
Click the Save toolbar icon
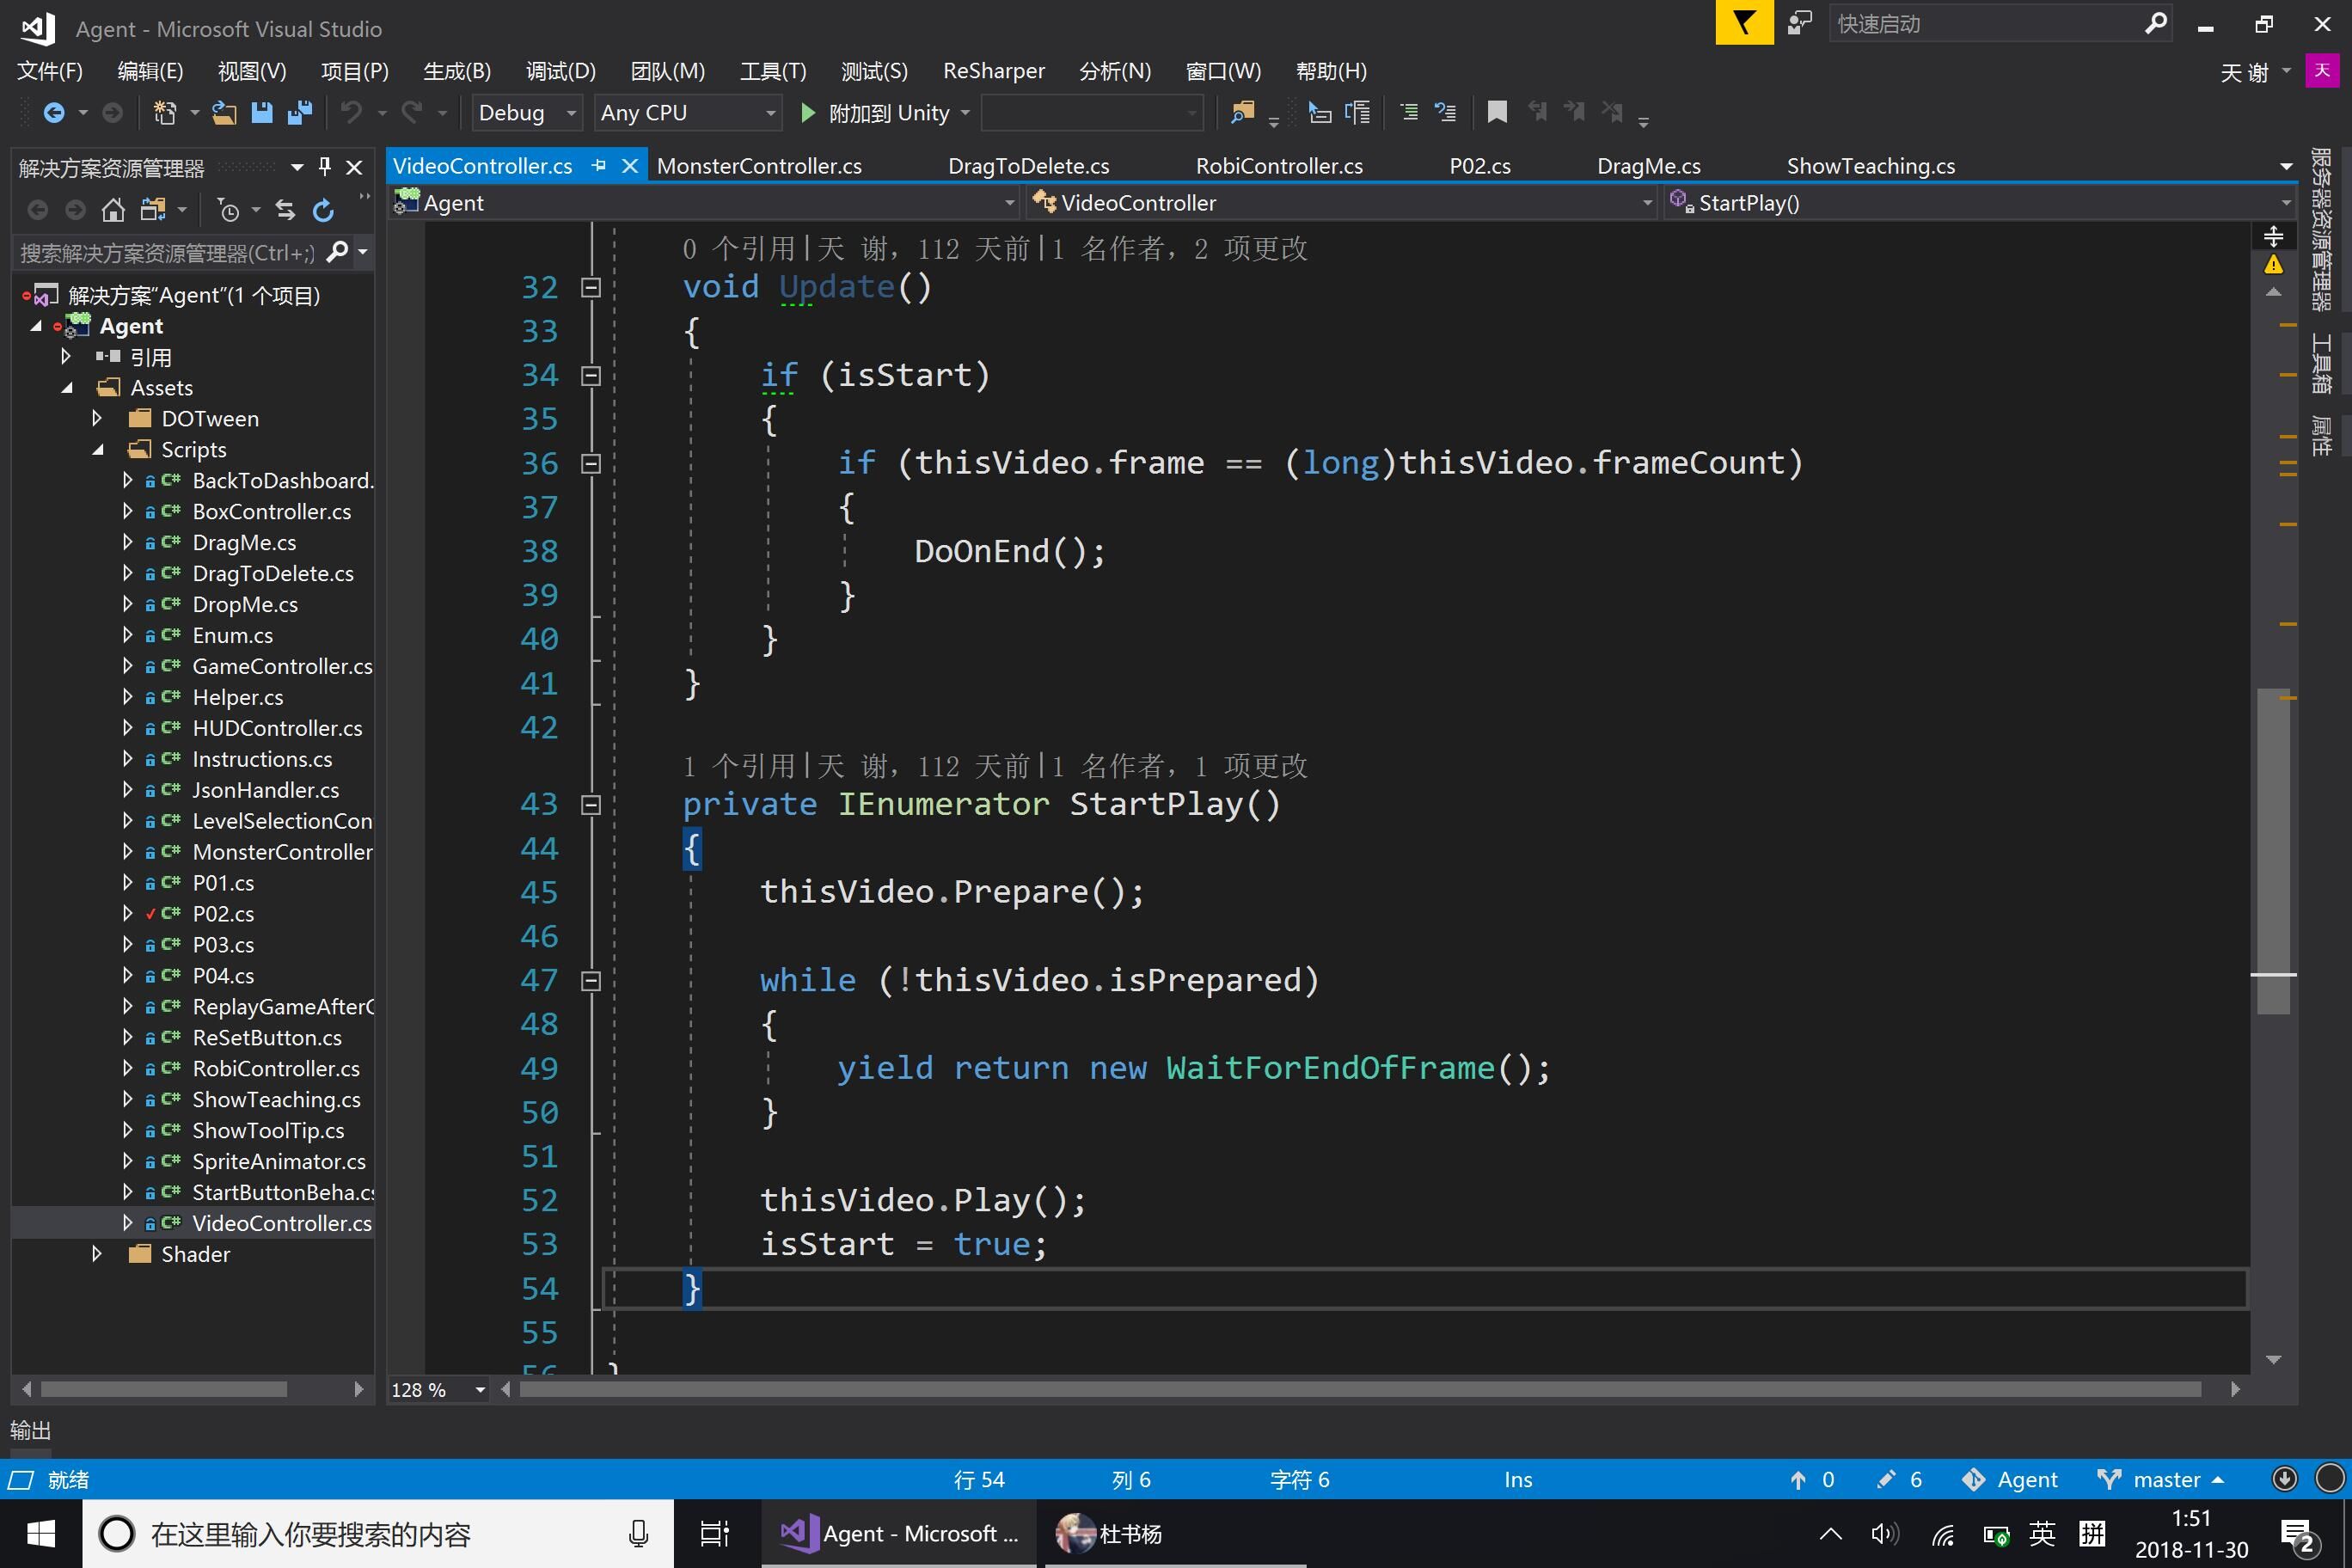(262, 113)
